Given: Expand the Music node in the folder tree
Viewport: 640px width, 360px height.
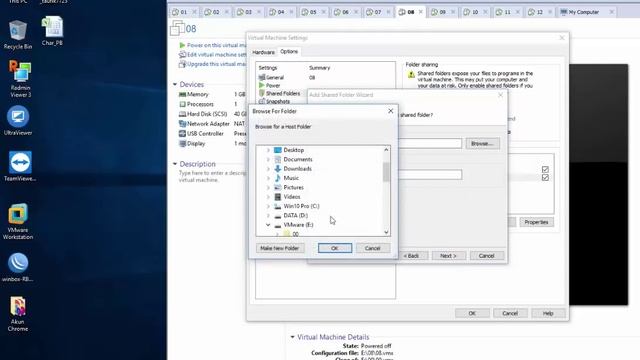Looking at the screenshot, I should click(x=268, y=178).
